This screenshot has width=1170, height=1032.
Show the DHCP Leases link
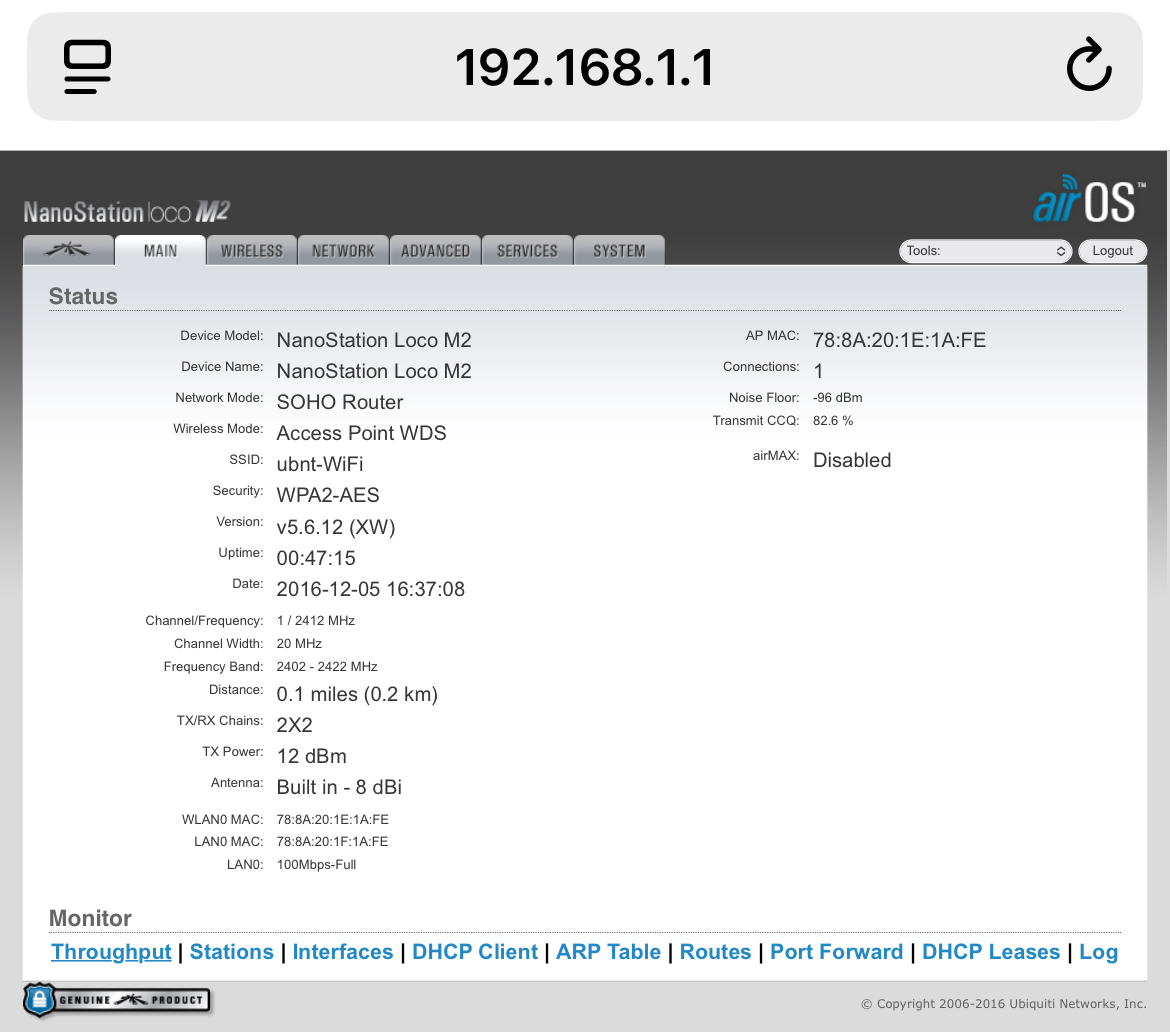coord(991,952)
